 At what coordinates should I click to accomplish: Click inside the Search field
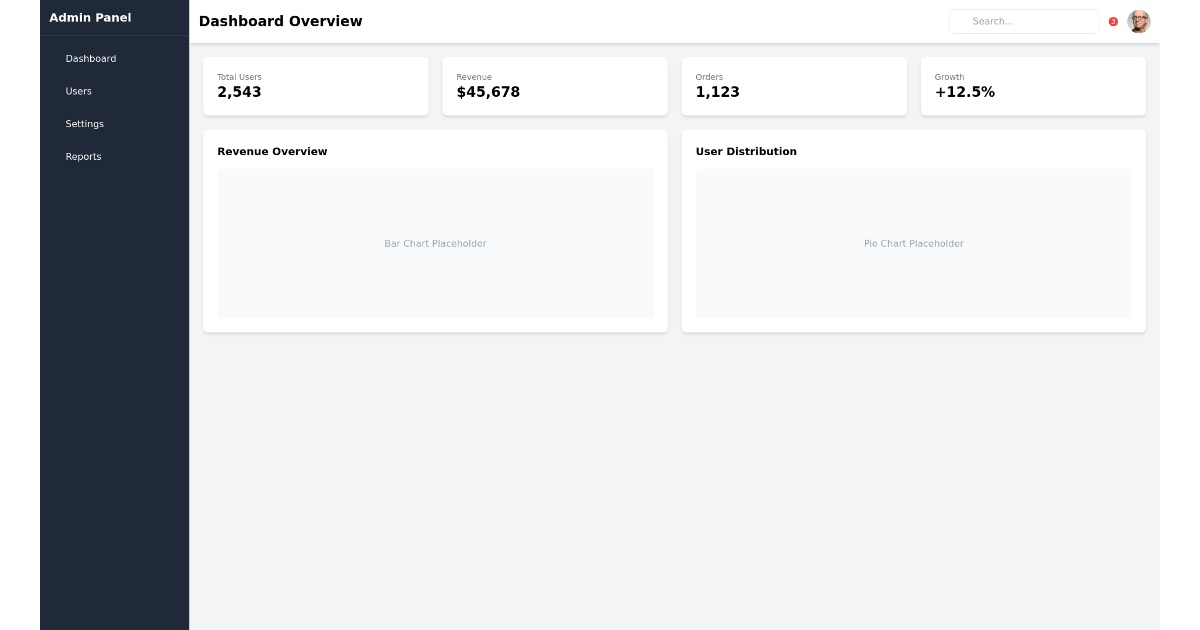(1023, 21)
